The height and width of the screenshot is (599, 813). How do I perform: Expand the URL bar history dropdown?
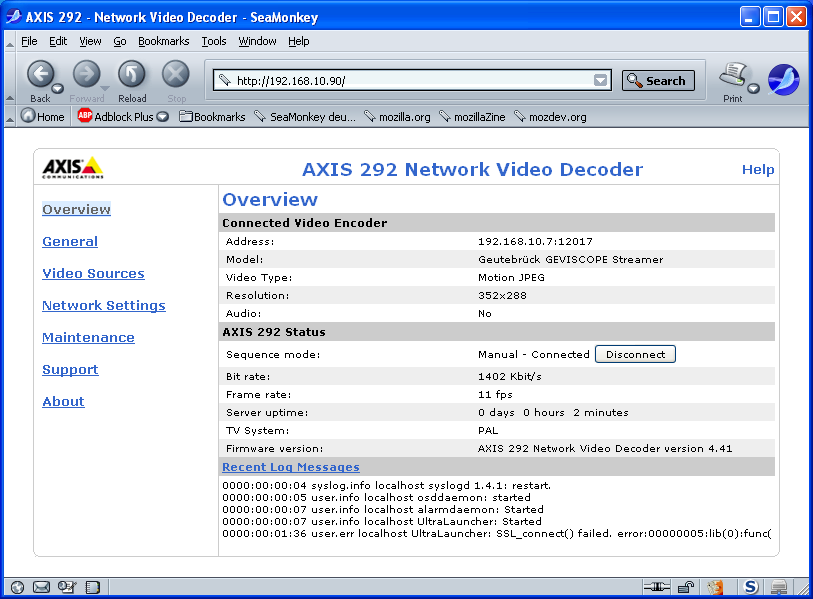coord(600,81)
